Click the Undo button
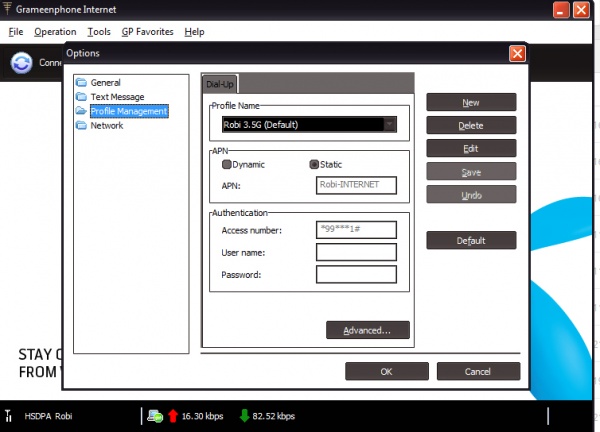This screenshot has height=432, width=600. tap(471, 195)
